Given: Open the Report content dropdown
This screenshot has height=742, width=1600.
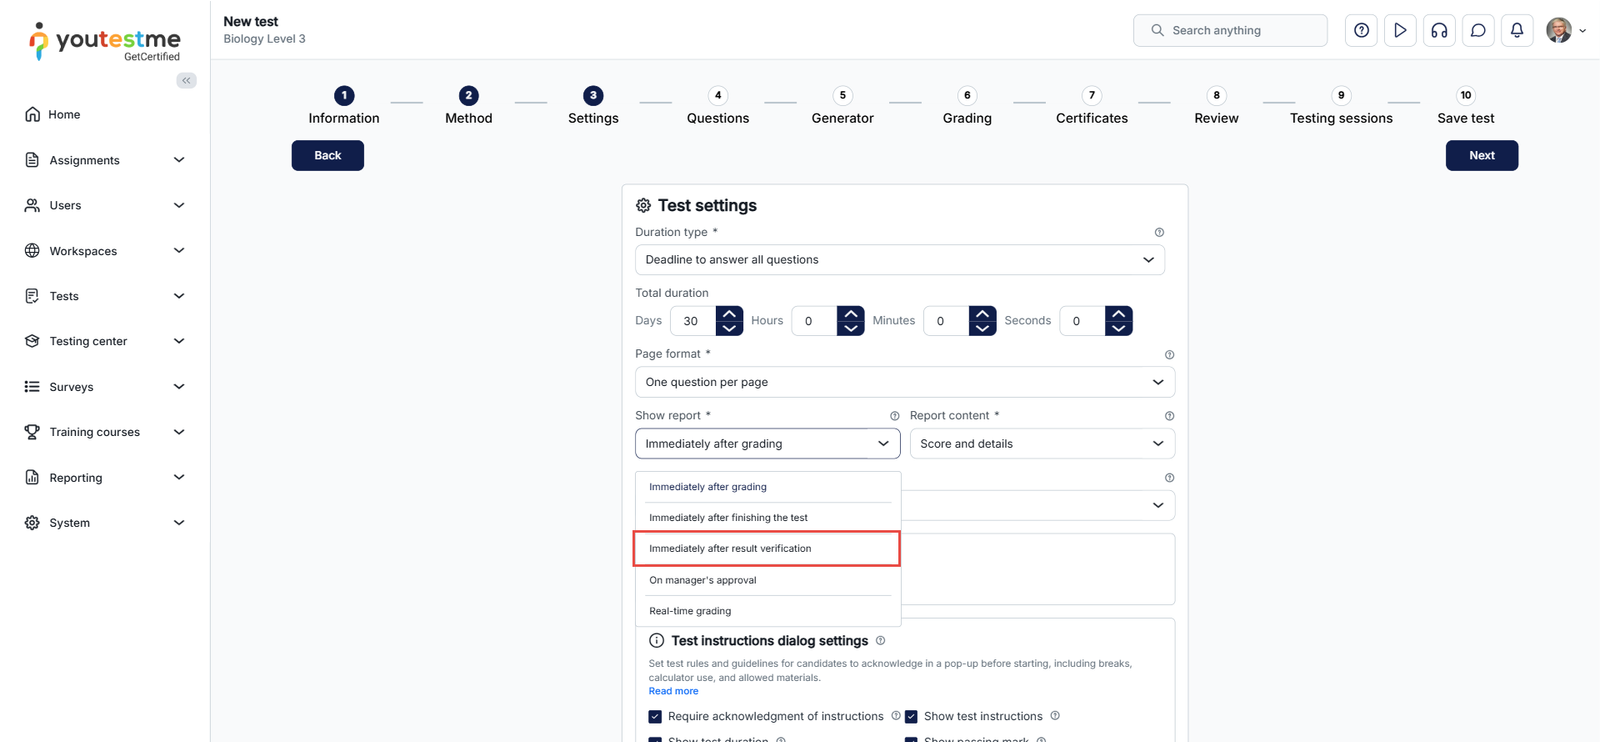Looking at the screenshot, I should [1041, 444].
